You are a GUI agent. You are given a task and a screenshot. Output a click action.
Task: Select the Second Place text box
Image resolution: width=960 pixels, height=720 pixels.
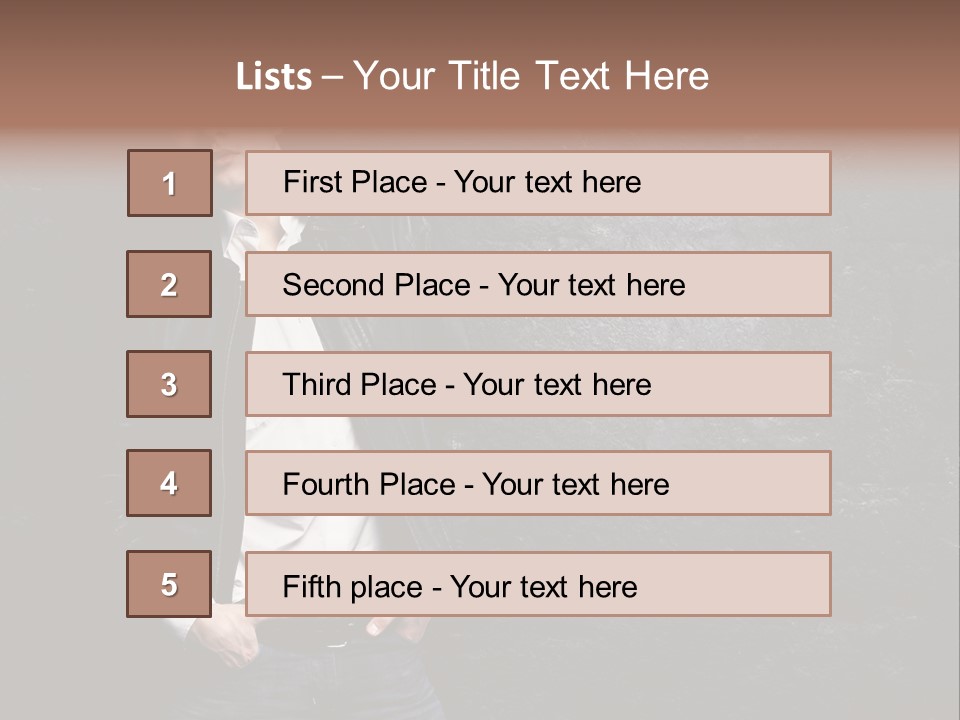pos(538,284)
